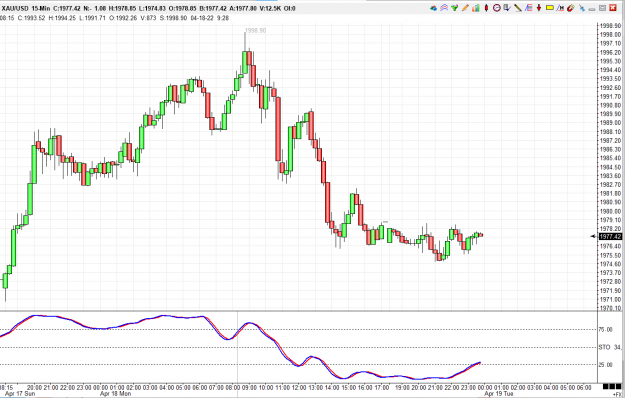Click the 1998.00 price axis label

(x=610, y=35)
